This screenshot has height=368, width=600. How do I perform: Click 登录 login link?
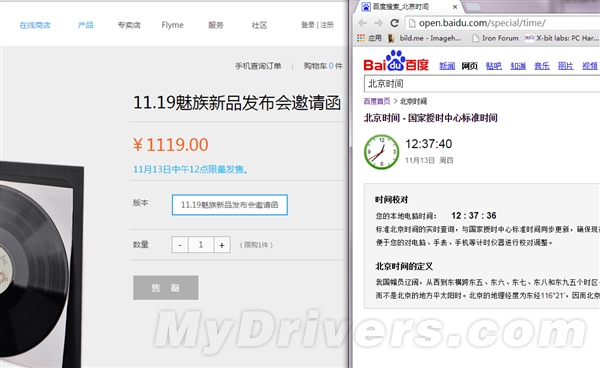point(308,25)
